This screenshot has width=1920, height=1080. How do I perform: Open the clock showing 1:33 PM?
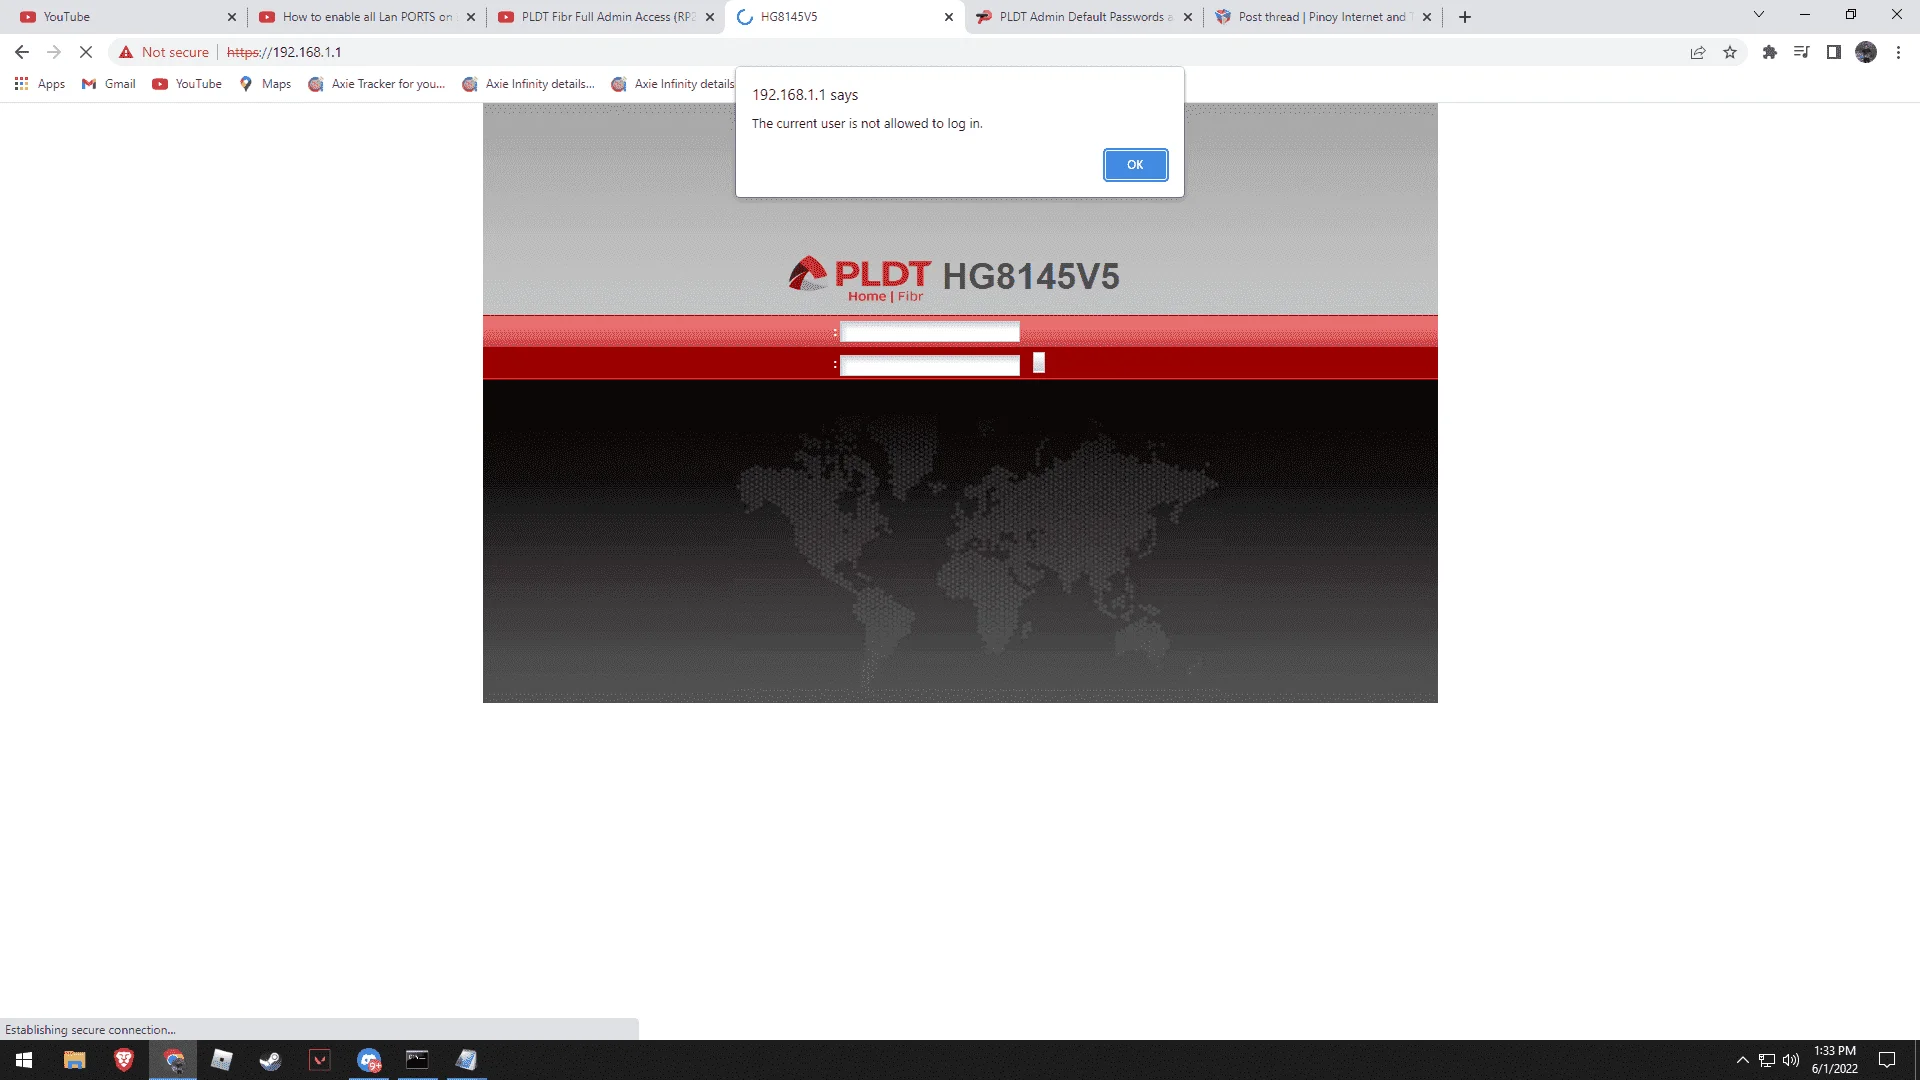coord(1835,1060)
